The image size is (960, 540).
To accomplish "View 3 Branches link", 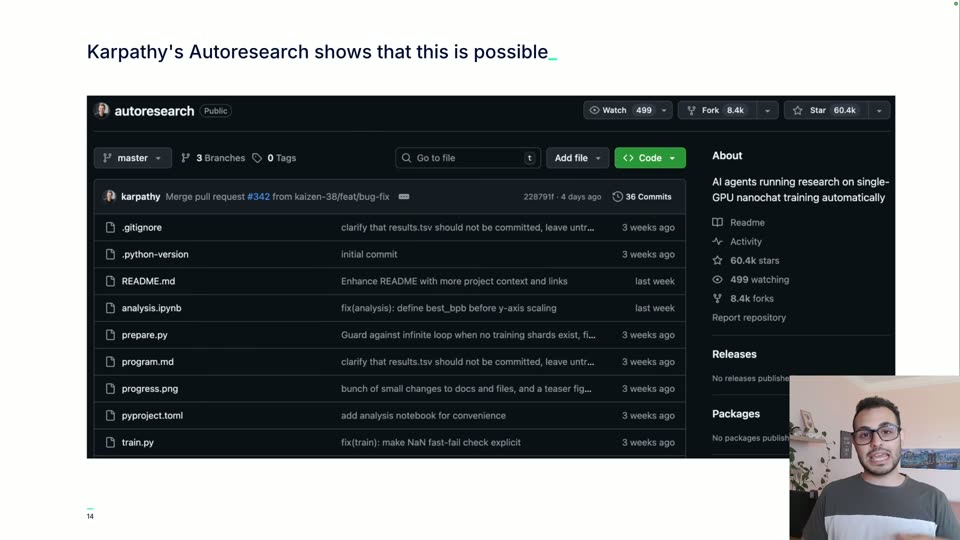I will (x=220, y=158).
